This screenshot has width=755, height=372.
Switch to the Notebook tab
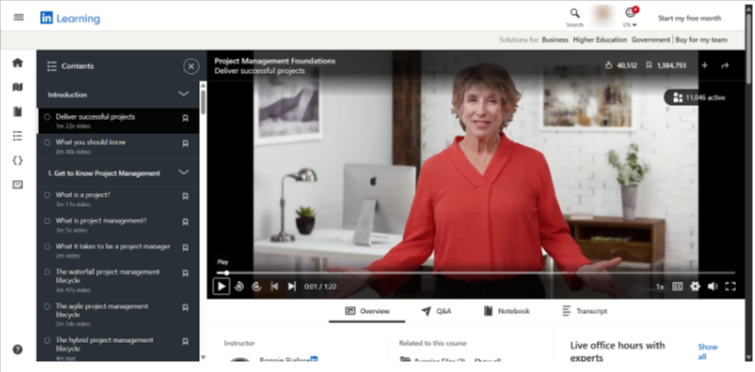[507, 311]
